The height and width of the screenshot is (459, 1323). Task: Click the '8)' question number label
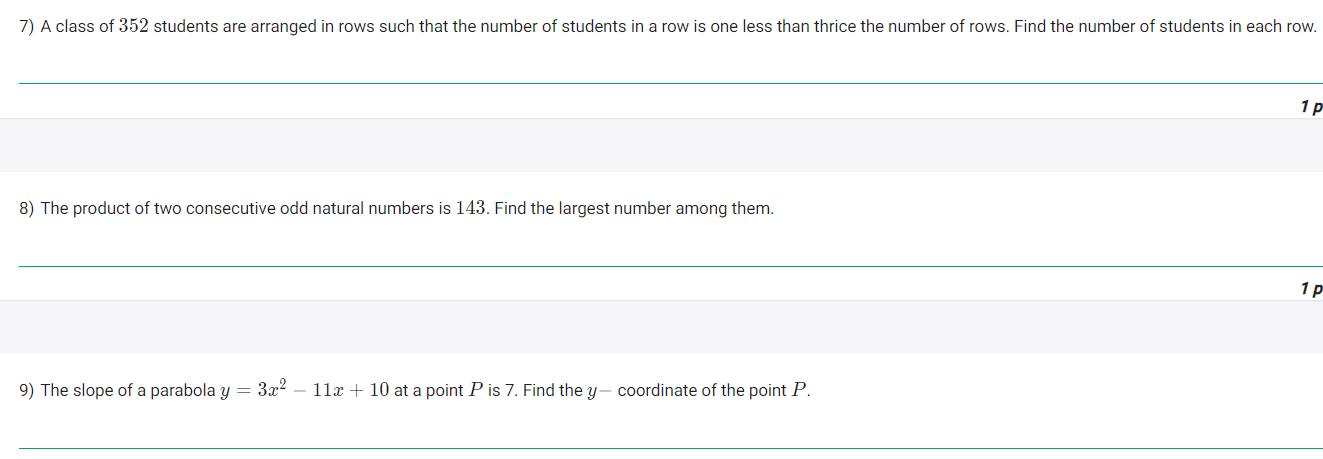point(28,208)
